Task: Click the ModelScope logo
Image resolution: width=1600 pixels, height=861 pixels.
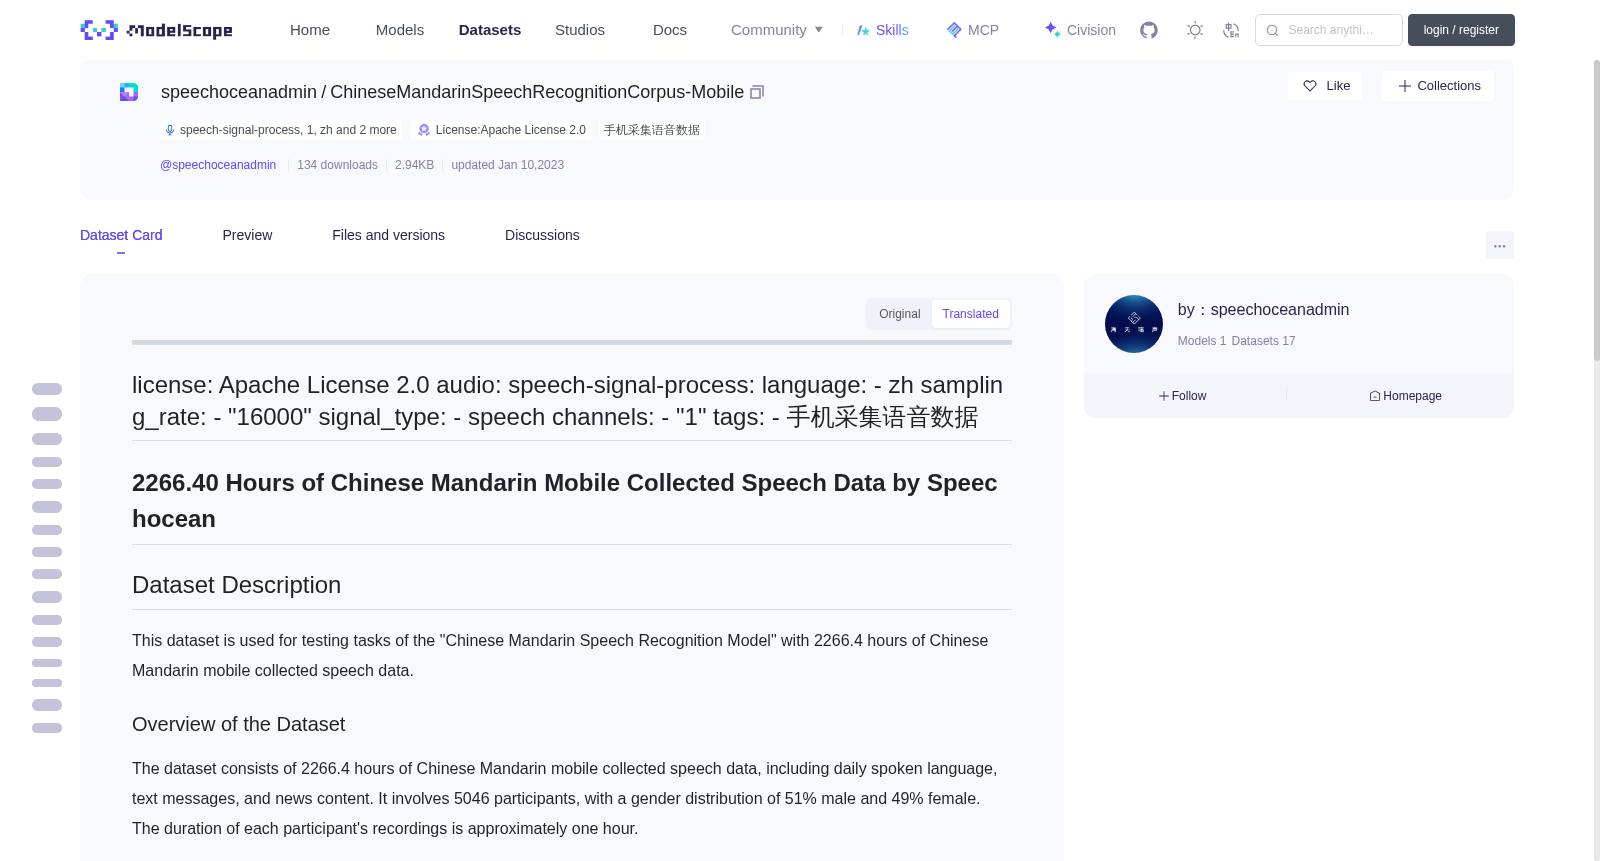Action: 156,30
